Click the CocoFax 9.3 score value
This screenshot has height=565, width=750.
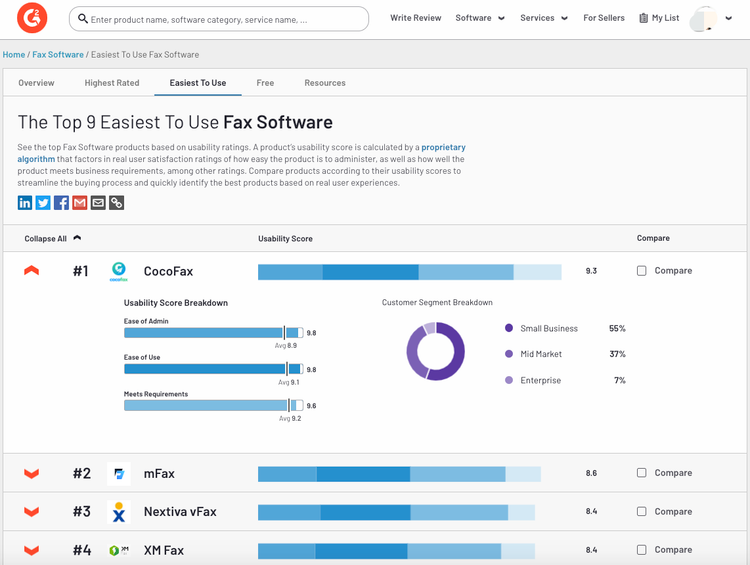pyautogui.click(x=591, y=271)
